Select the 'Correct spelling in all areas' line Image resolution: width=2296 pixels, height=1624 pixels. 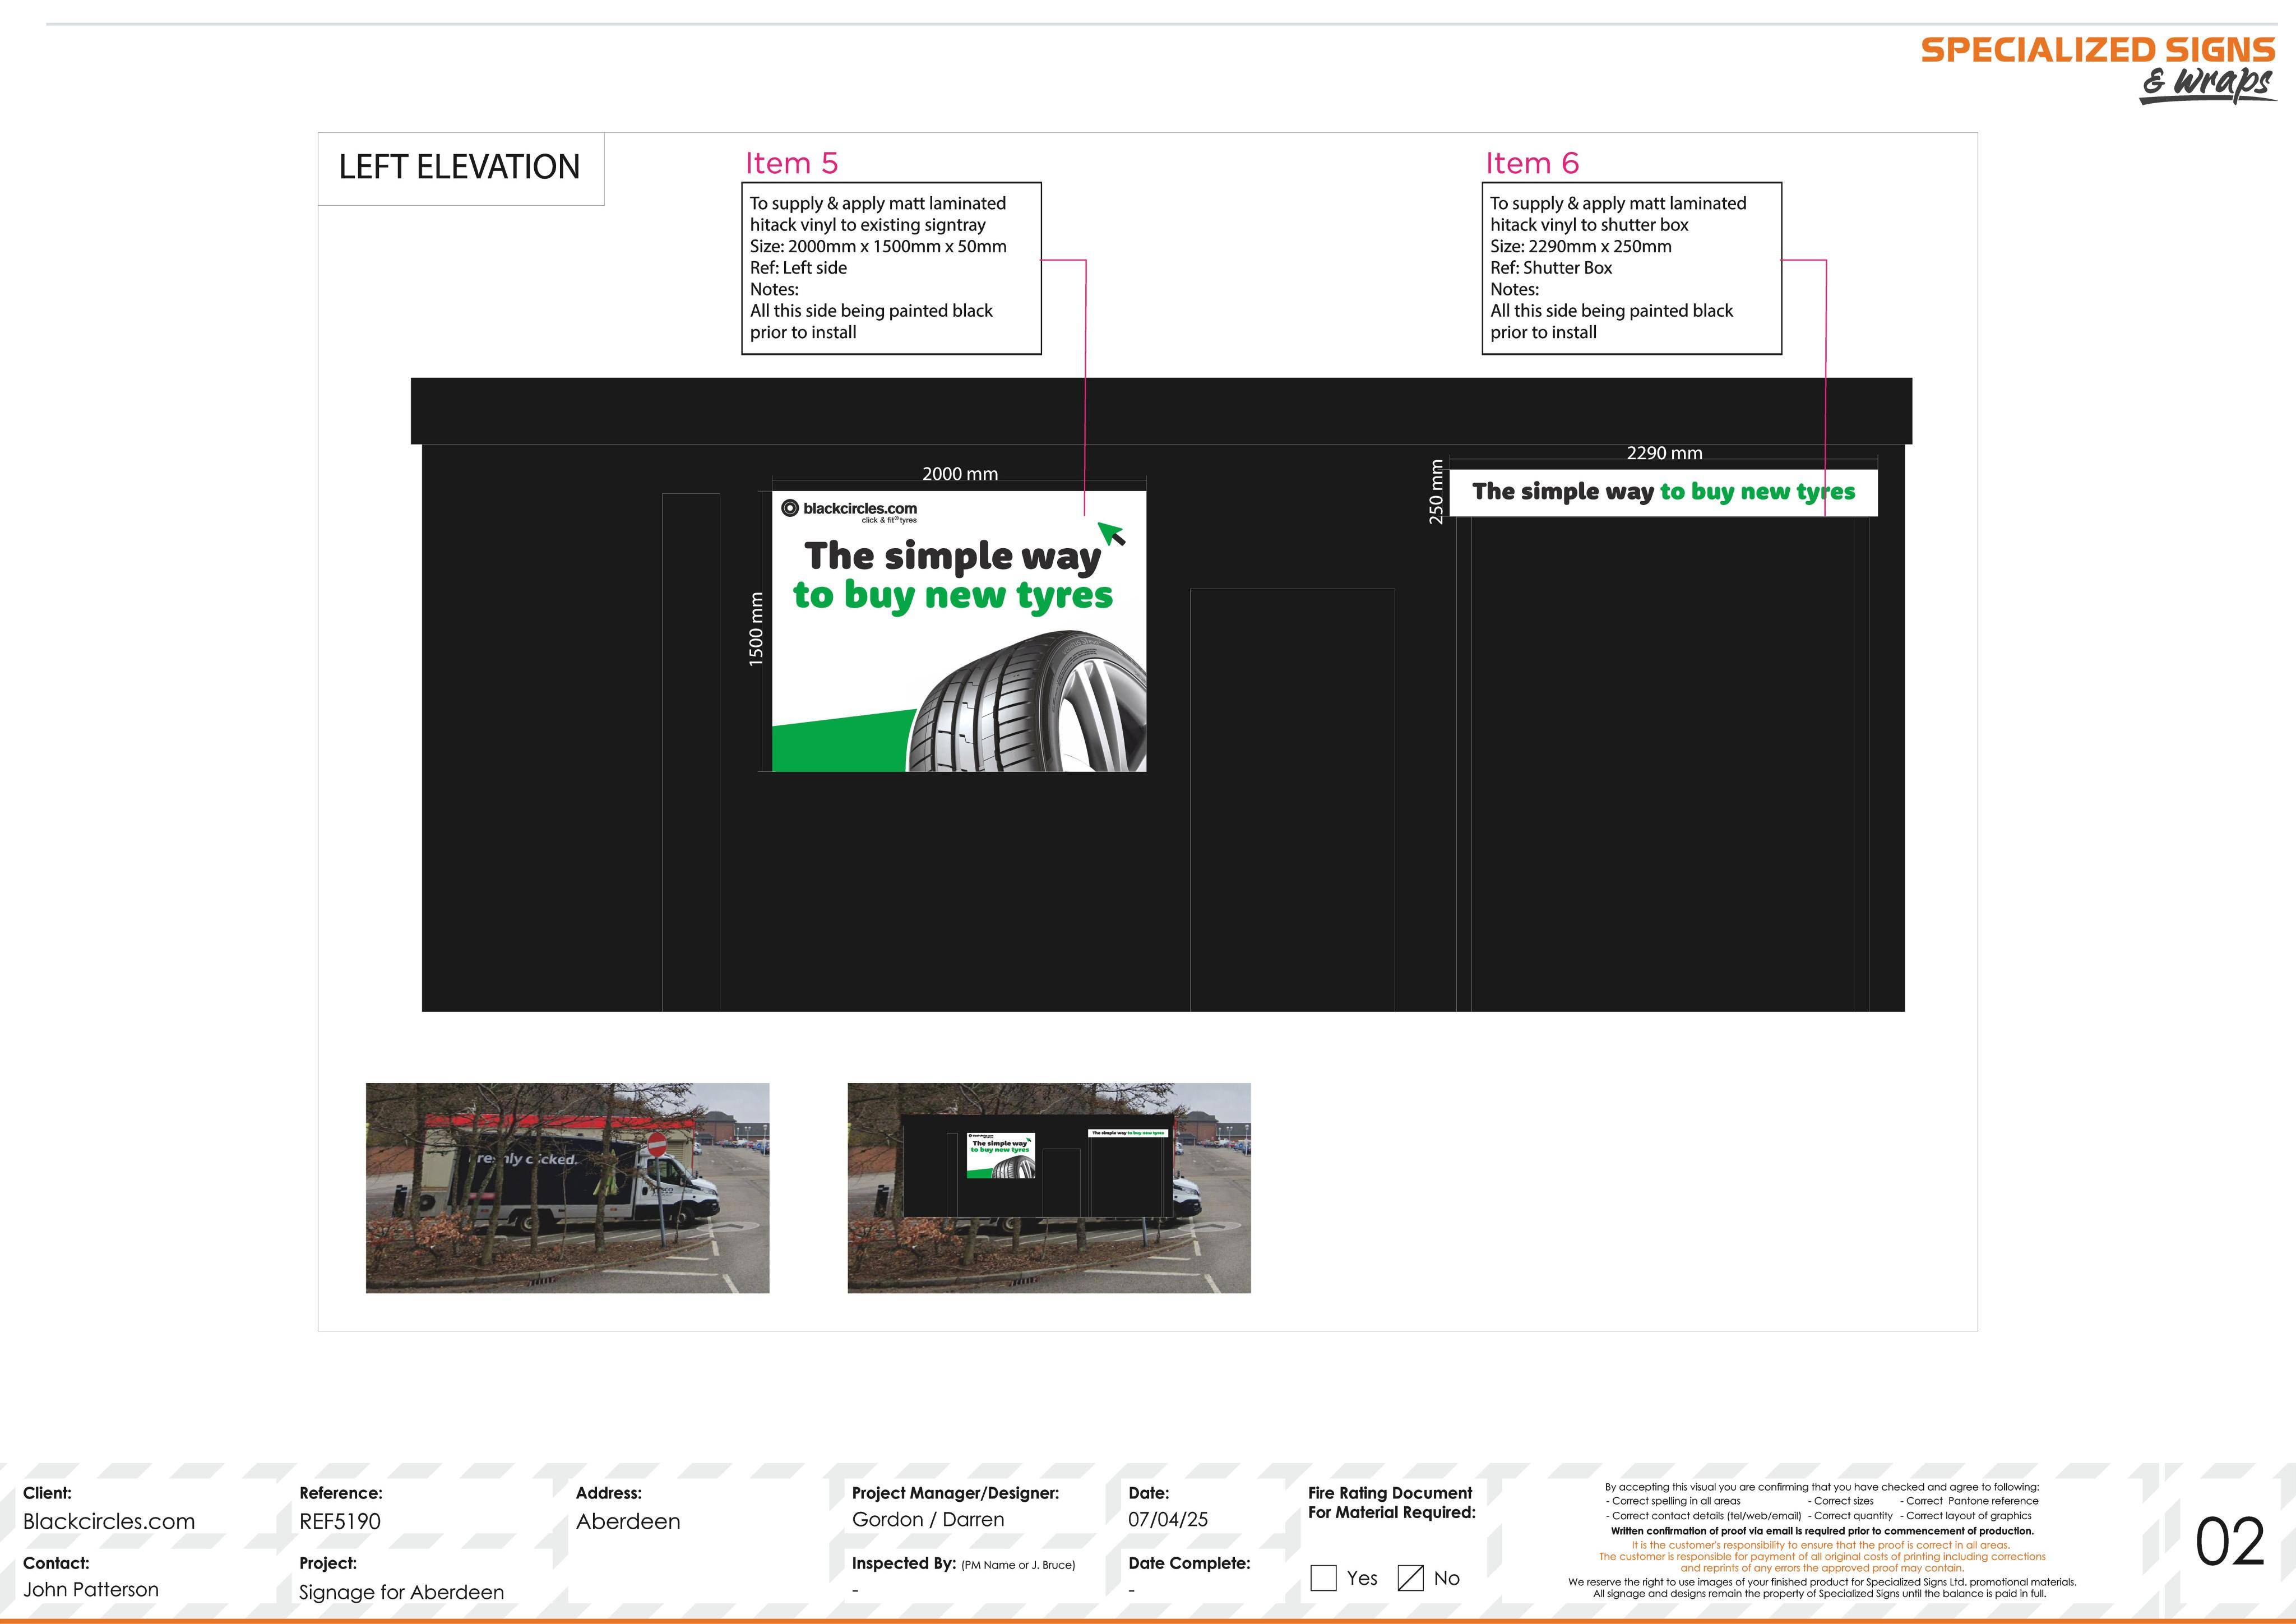pyautogui.click(x=1673, y=1501)
